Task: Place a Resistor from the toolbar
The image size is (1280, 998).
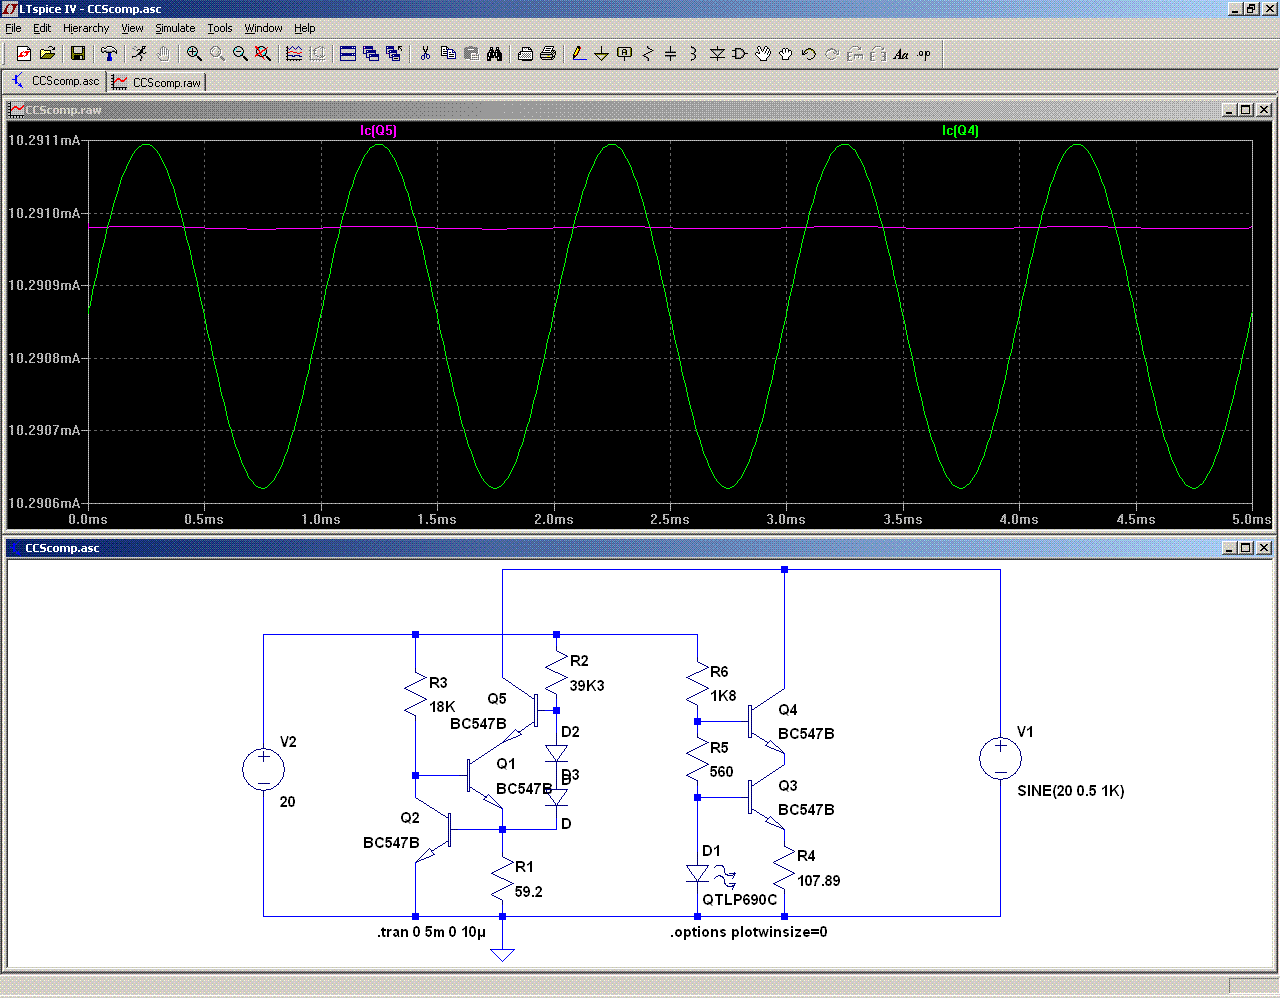Action: coord(647,54)
